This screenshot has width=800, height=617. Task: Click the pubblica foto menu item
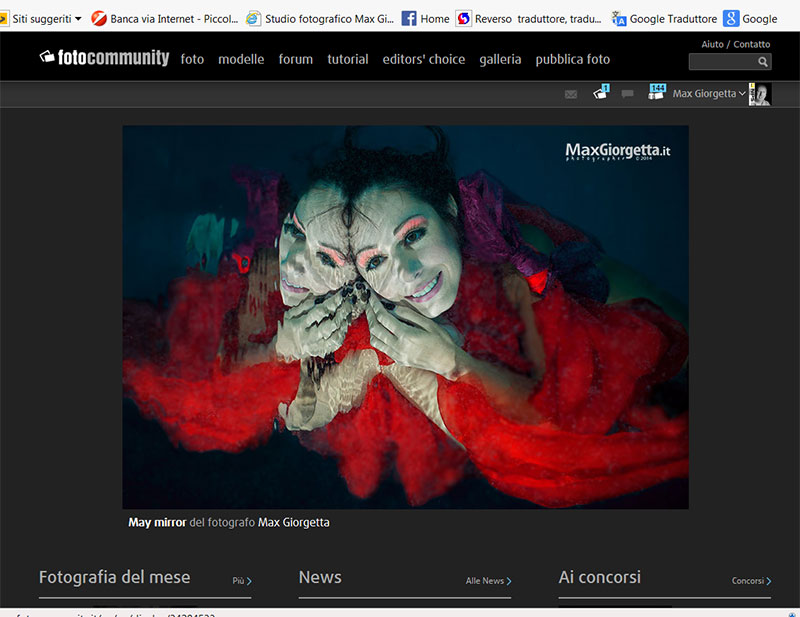573,60
